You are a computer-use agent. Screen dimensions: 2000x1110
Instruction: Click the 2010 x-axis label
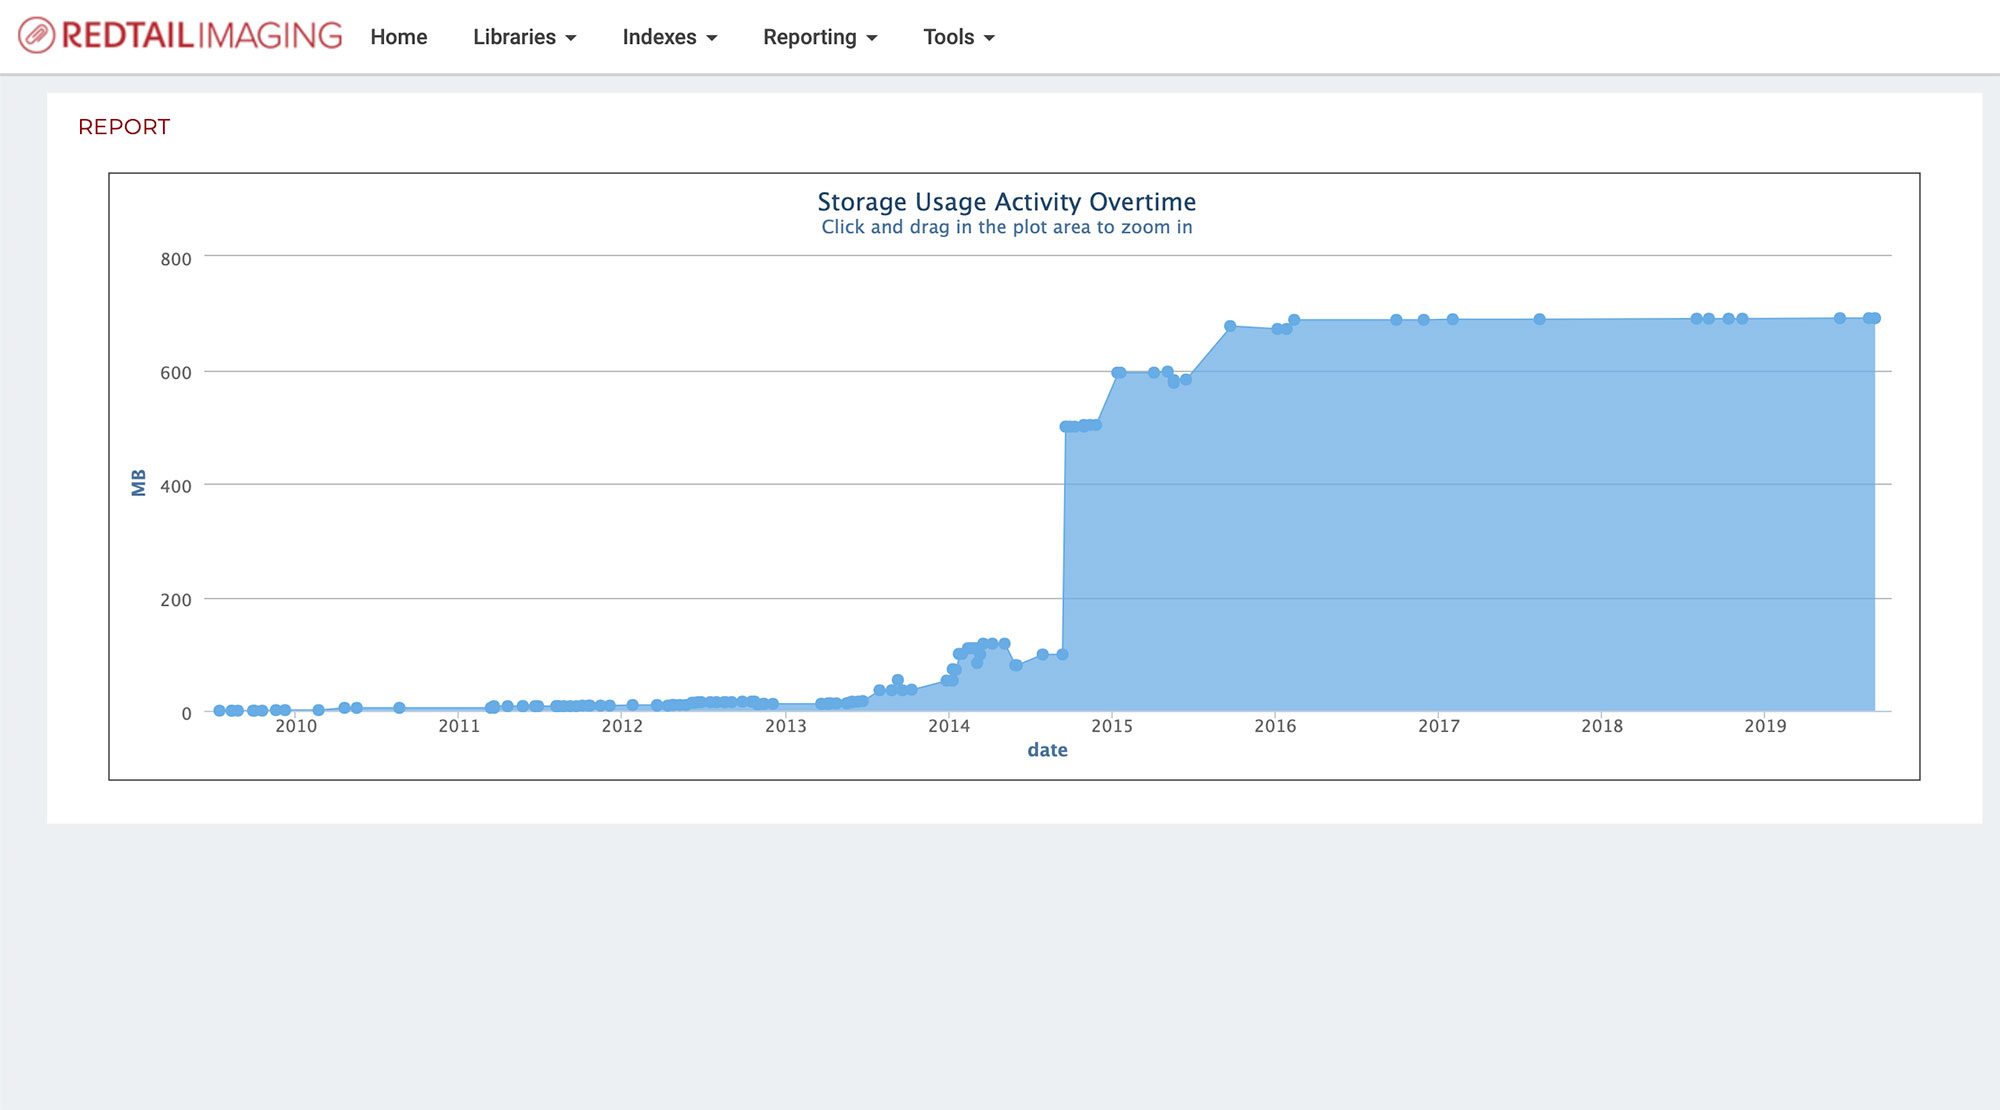tap(296, 726)
